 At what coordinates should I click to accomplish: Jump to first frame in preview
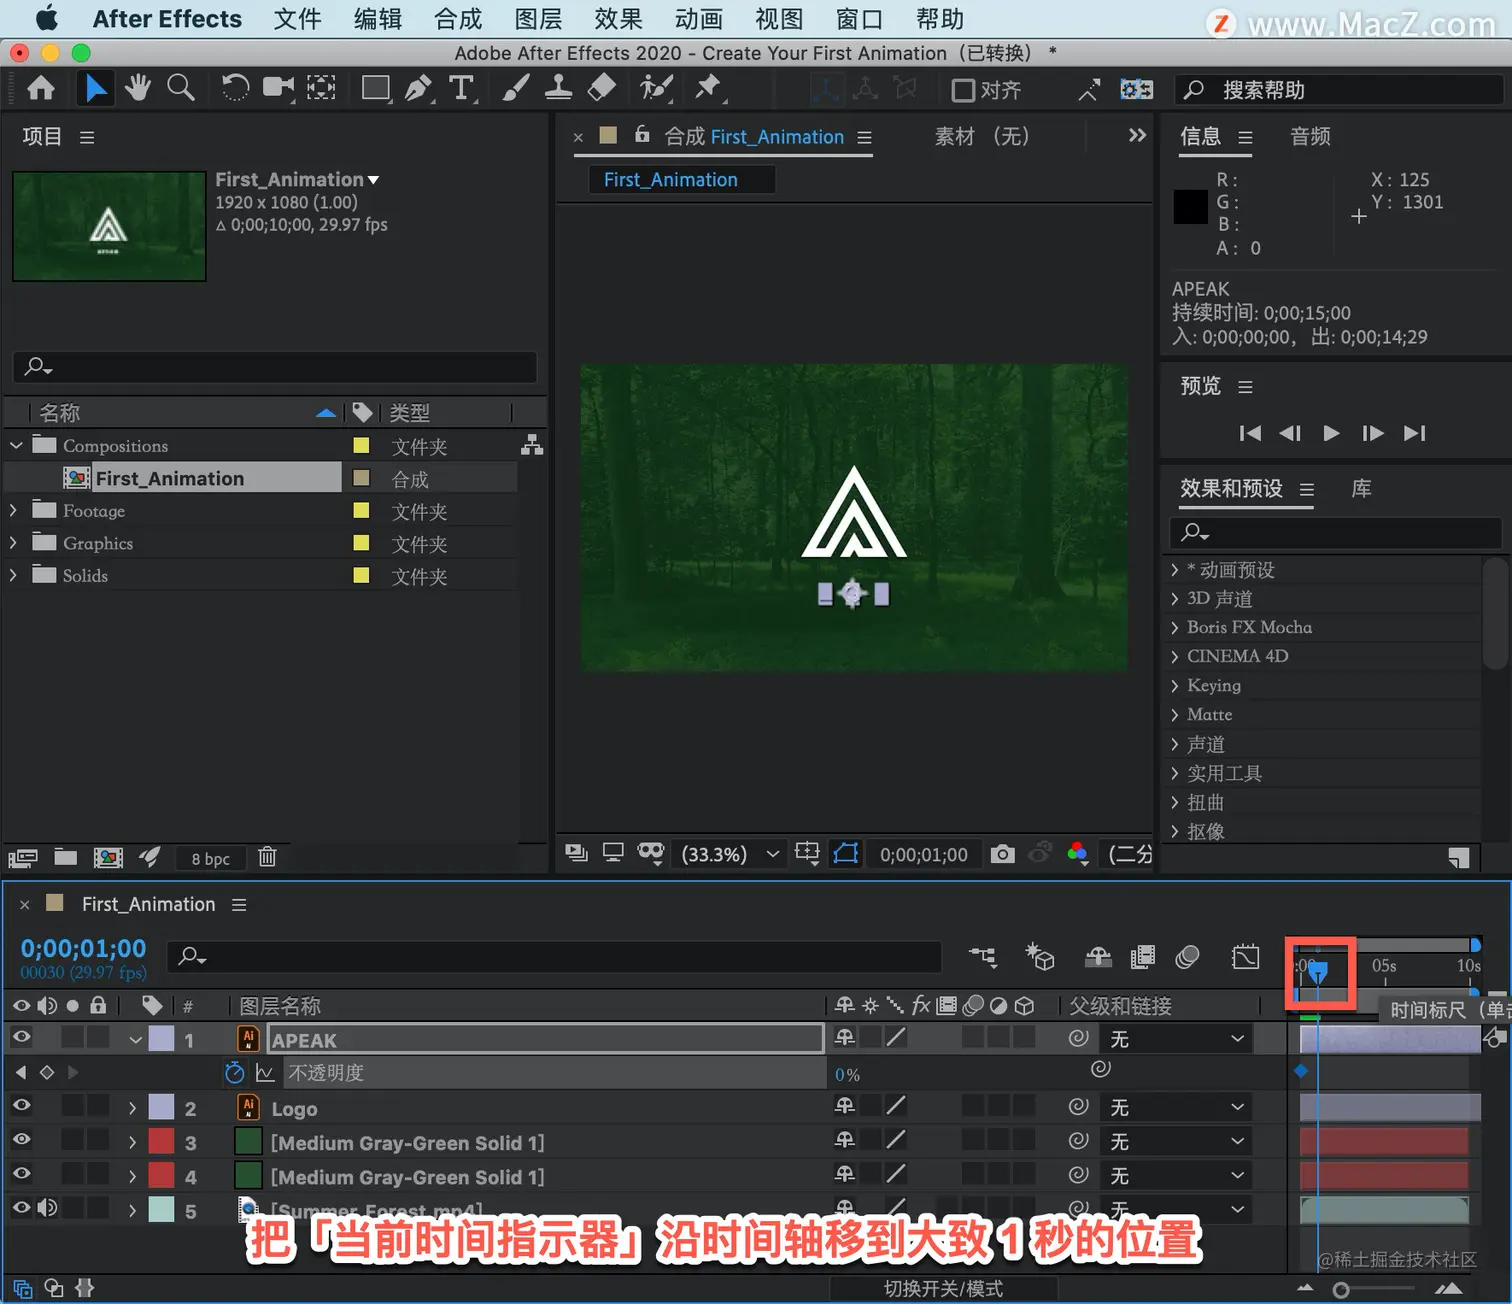[x=1250, y=433]
